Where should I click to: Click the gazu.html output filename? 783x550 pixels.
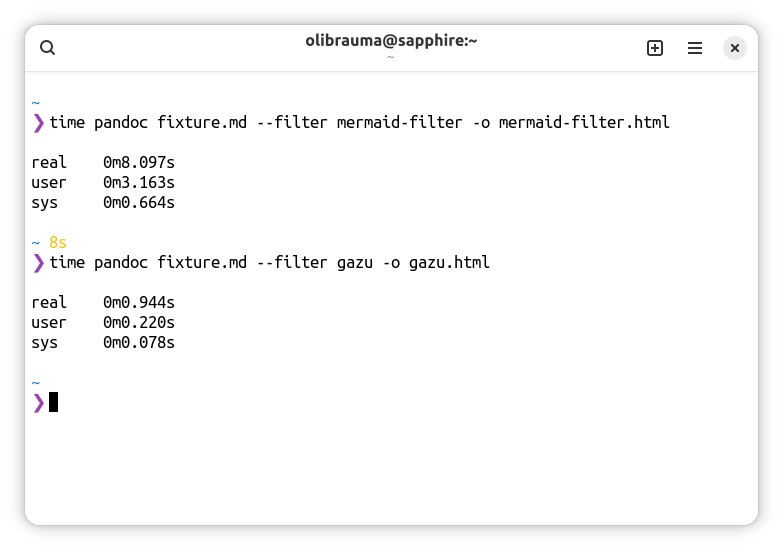[449, 263]
